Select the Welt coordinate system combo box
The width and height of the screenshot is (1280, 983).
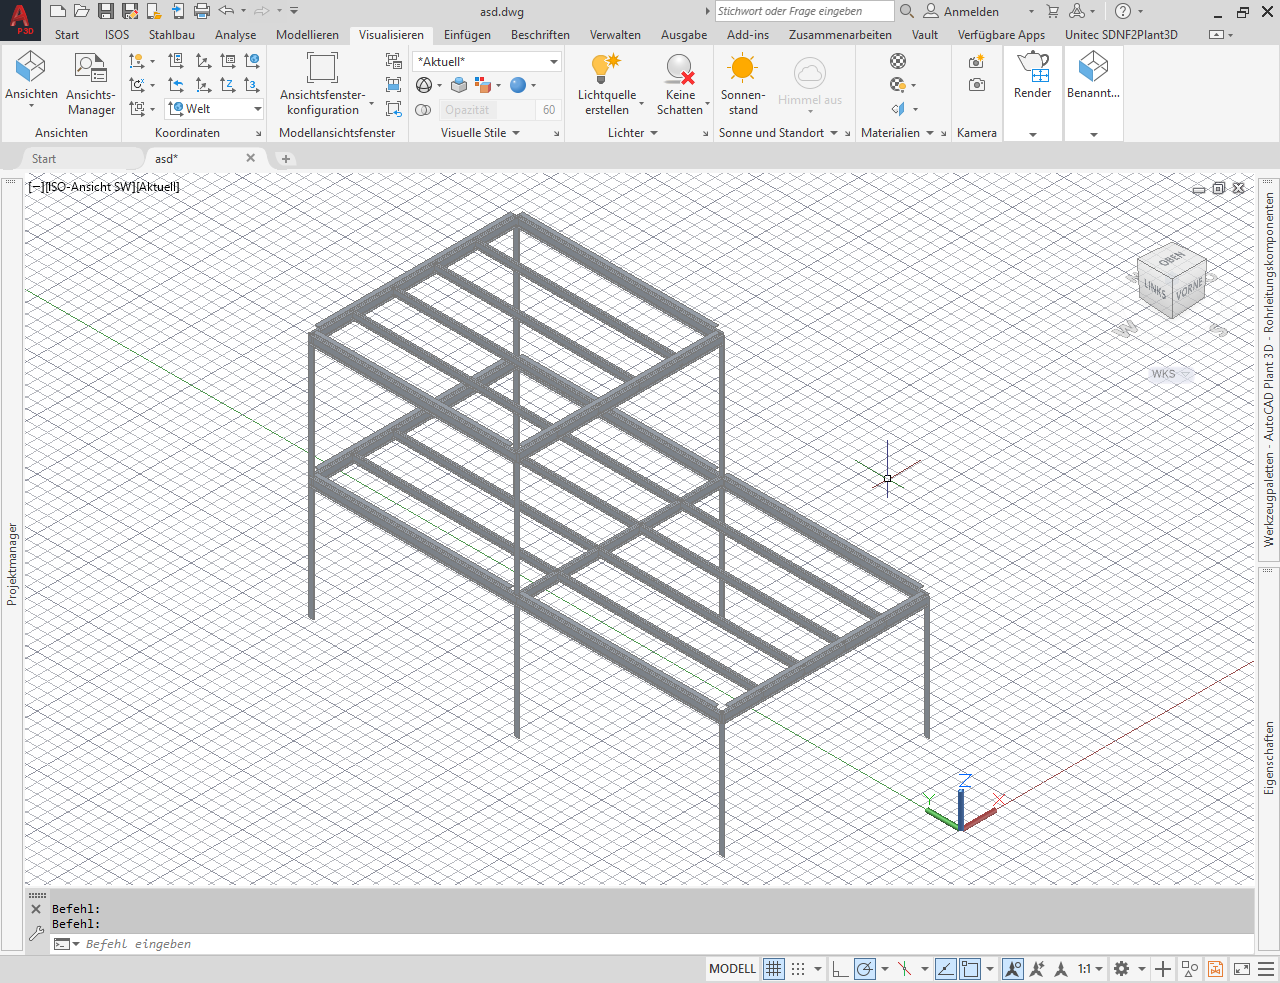click(x=214, y=109)
